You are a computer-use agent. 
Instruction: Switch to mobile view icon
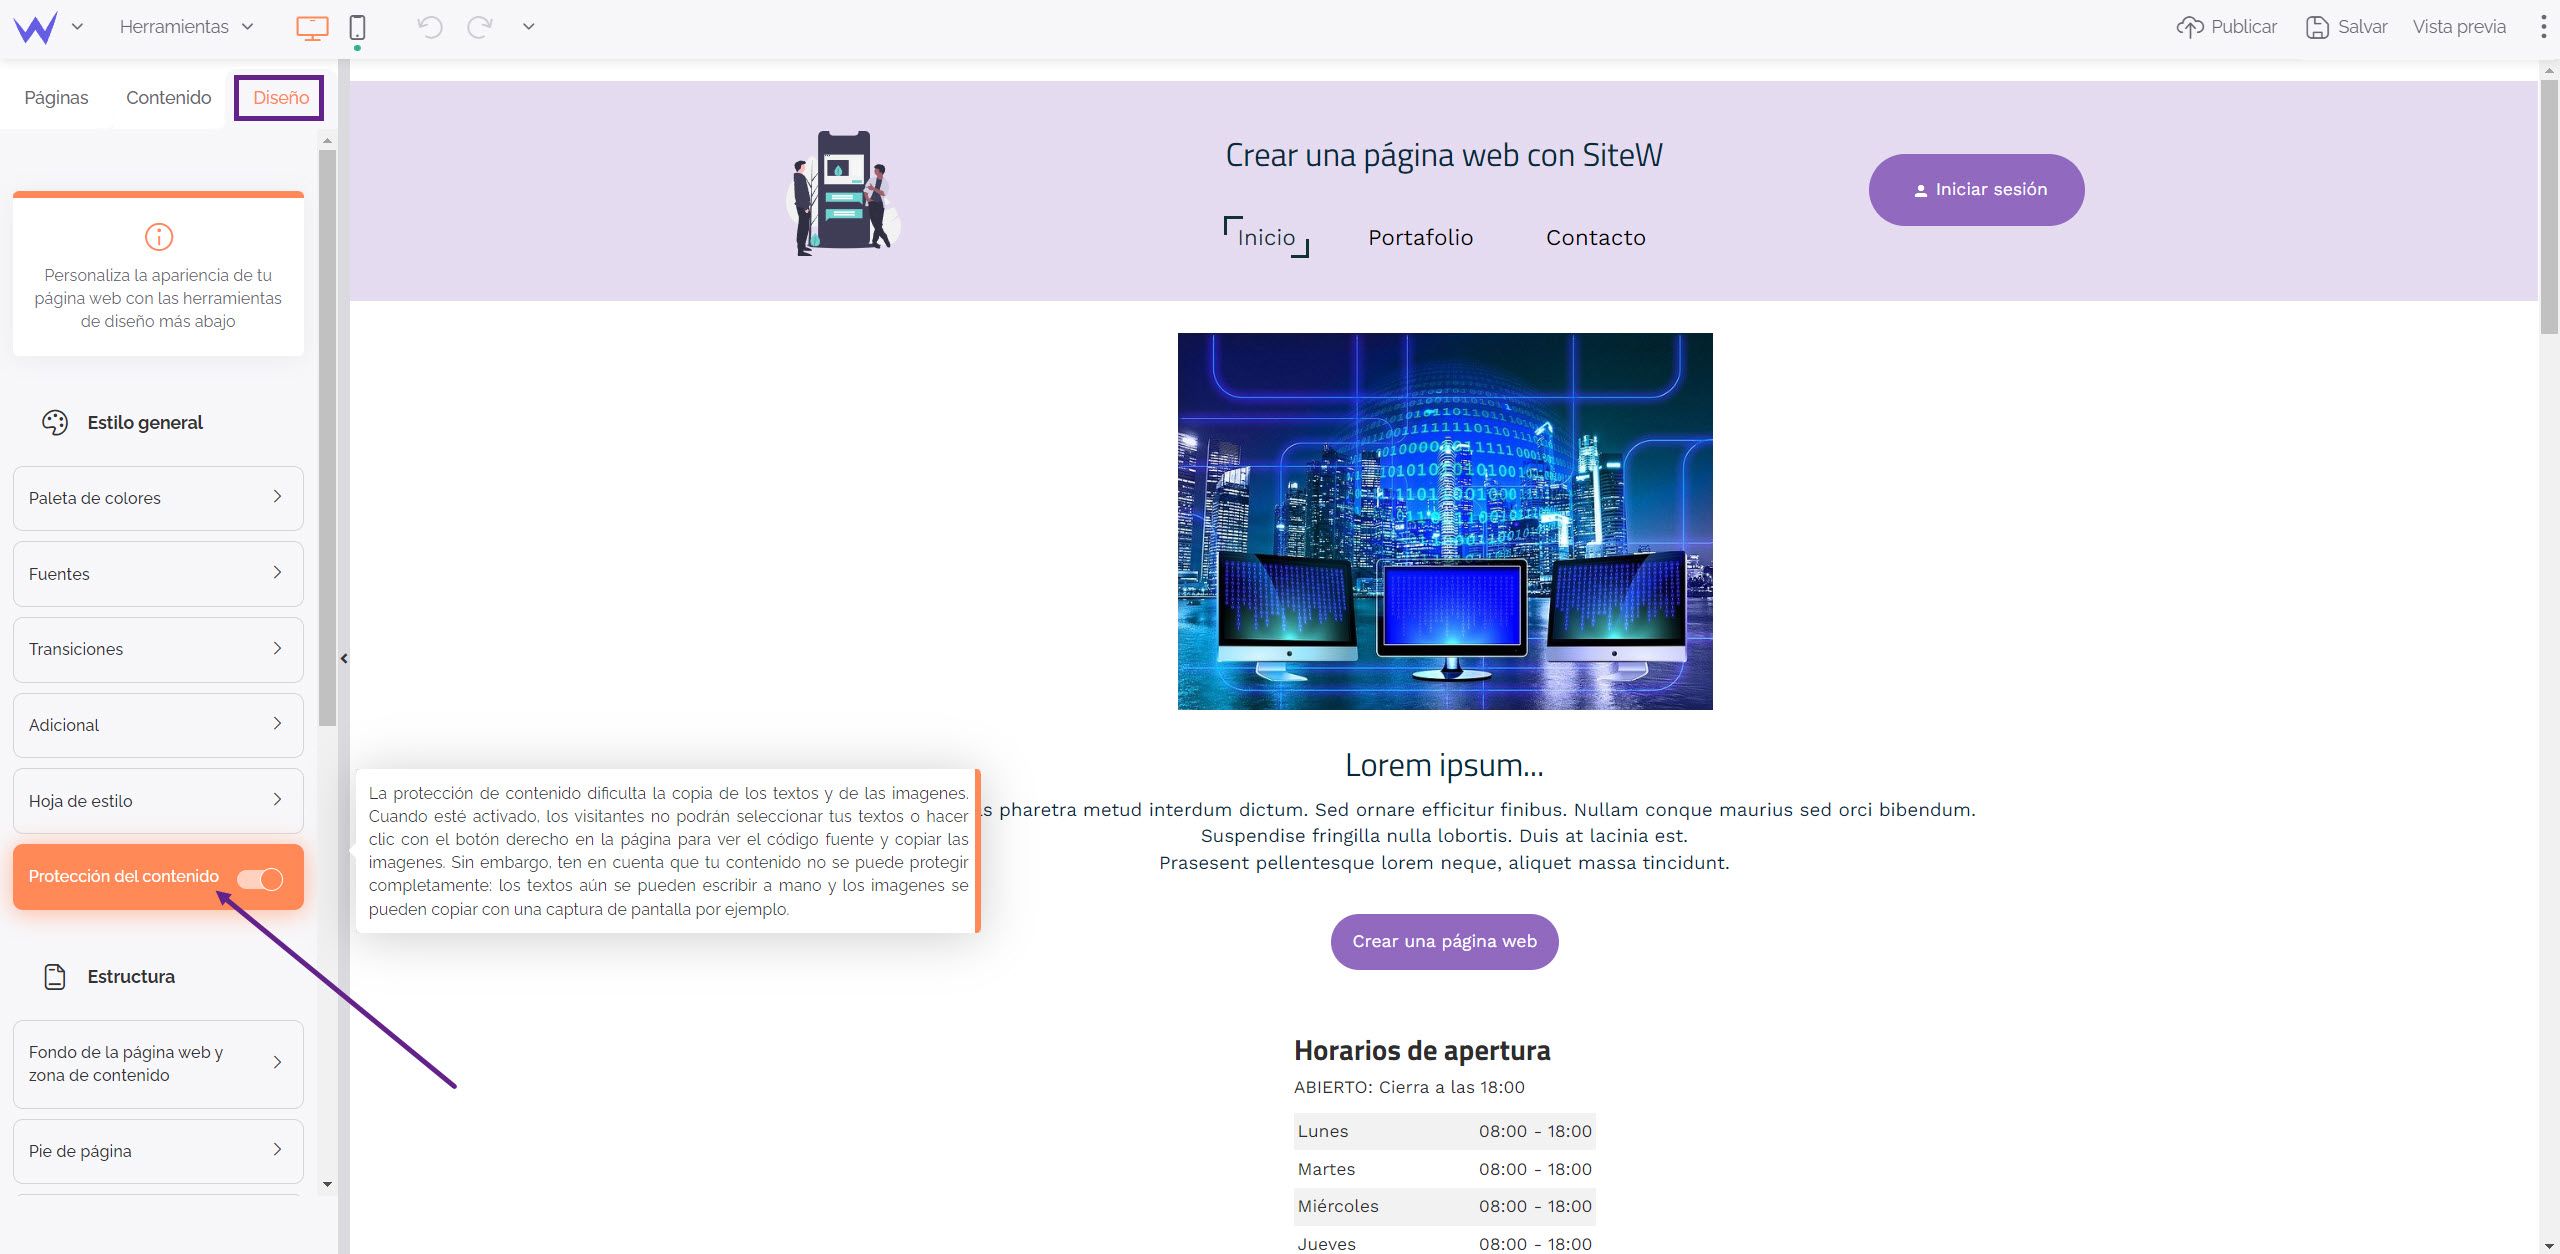(357, 28)
